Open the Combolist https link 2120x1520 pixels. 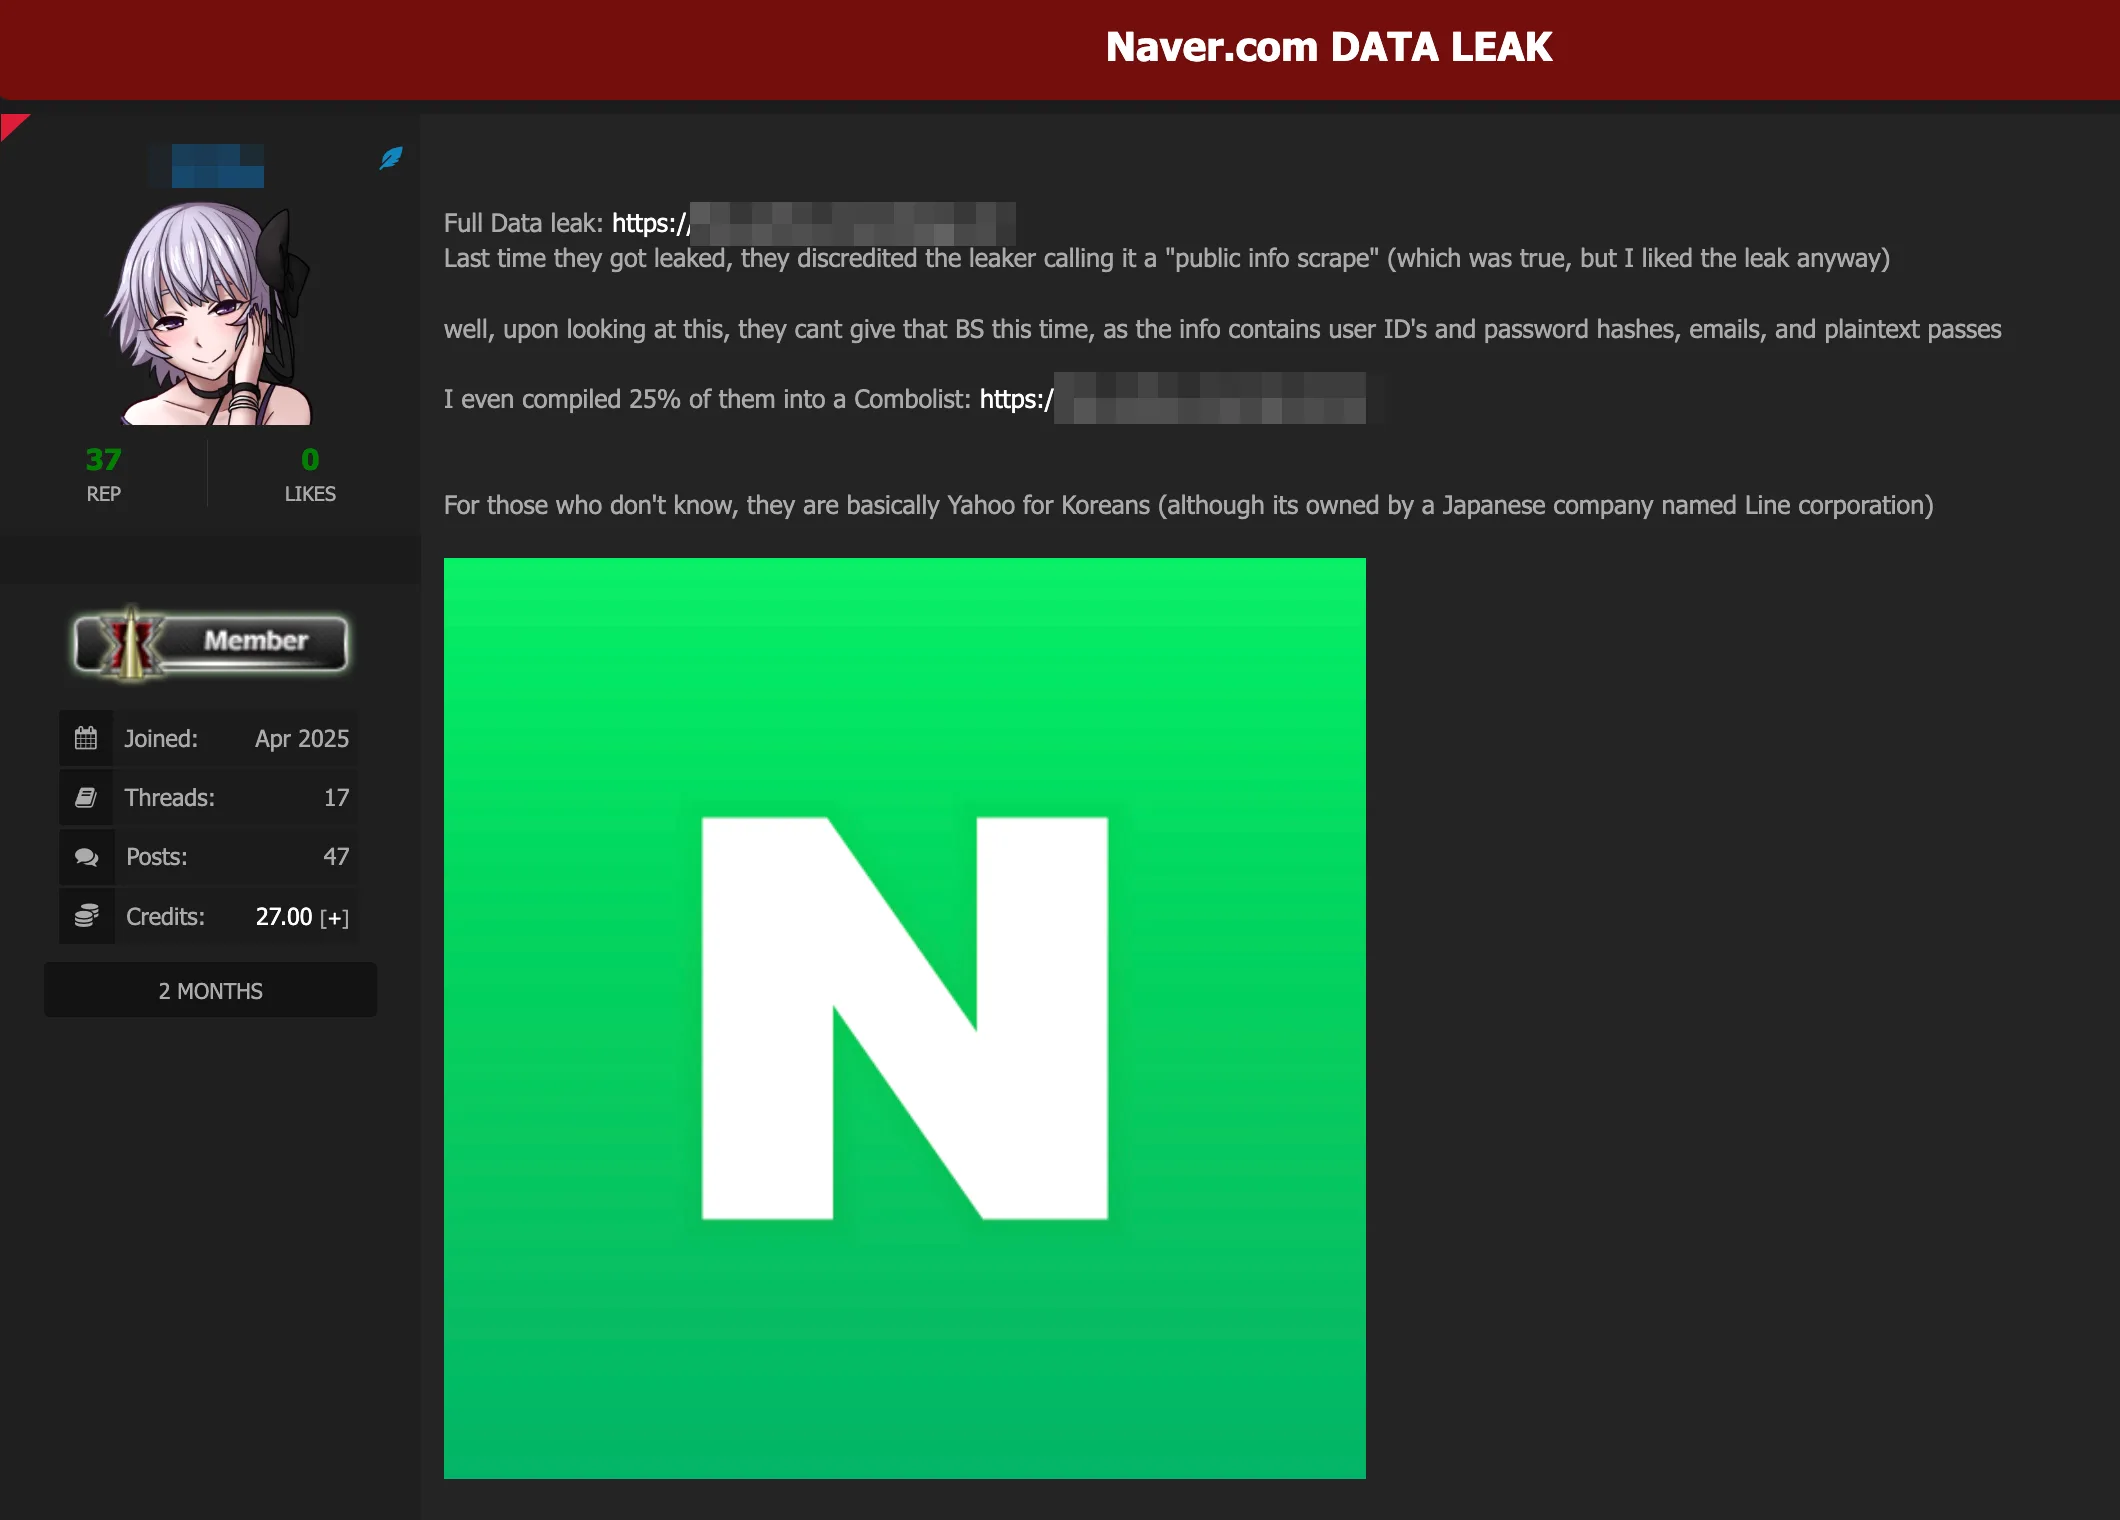[x=1172, y=399]
